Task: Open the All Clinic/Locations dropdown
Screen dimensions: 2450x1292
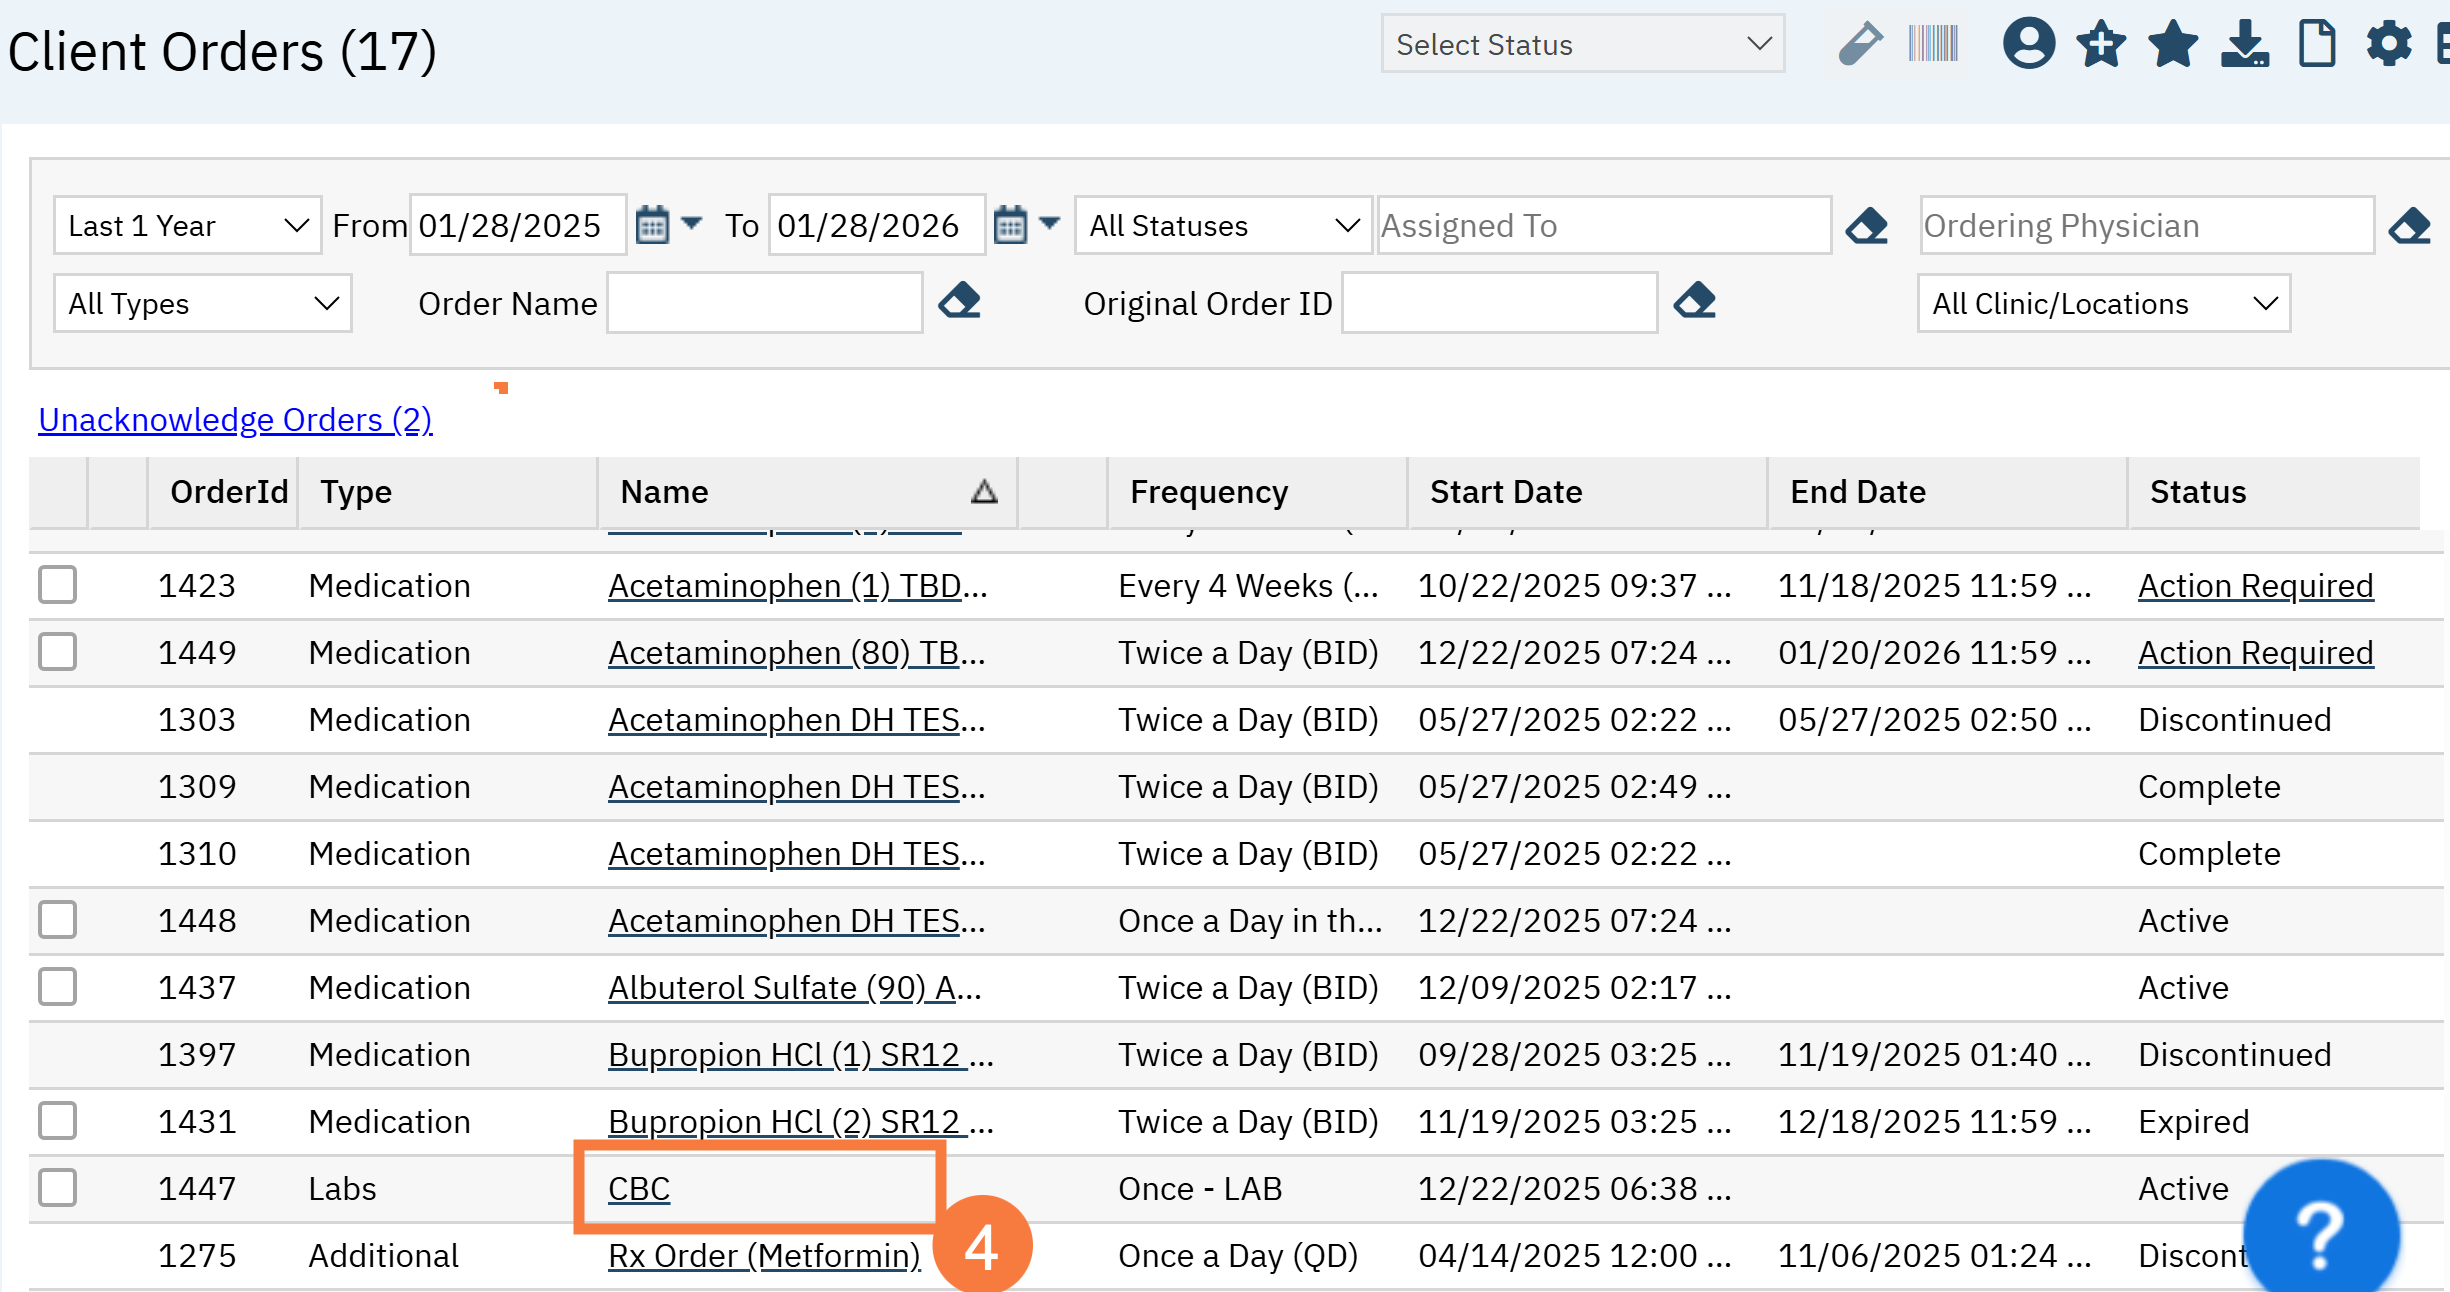Action: click(x=2103, y=304)
